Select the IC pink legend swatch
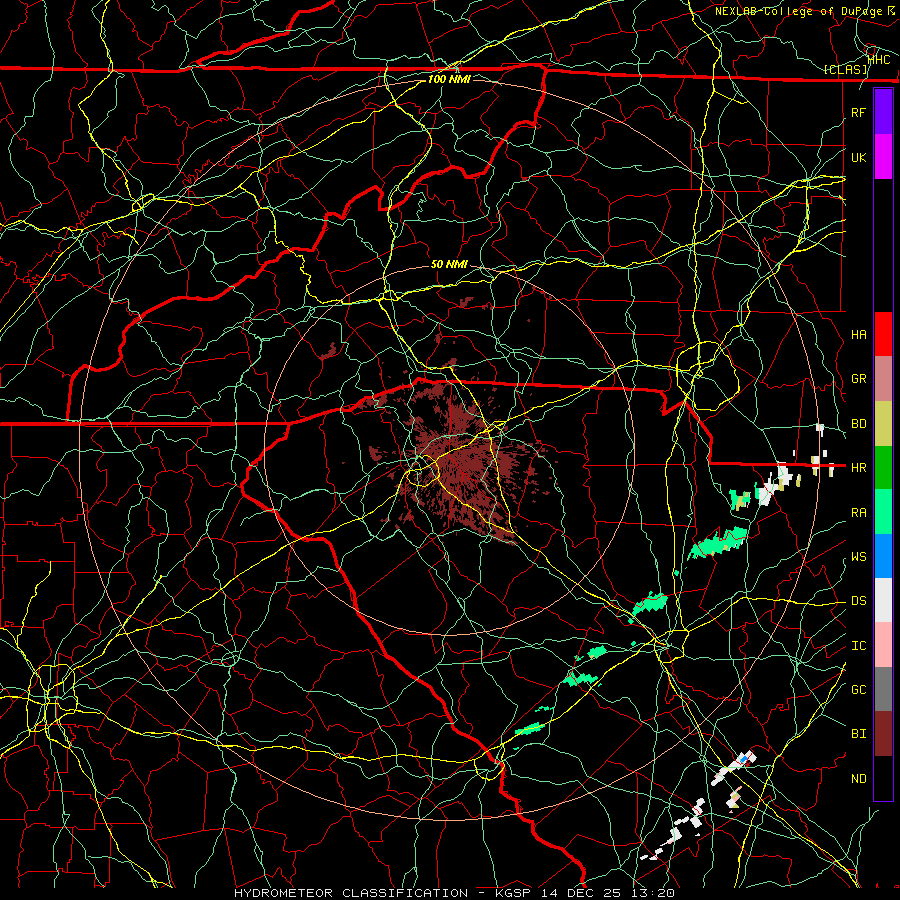Screen dimensions: 900x900 [x=883, y=645]
